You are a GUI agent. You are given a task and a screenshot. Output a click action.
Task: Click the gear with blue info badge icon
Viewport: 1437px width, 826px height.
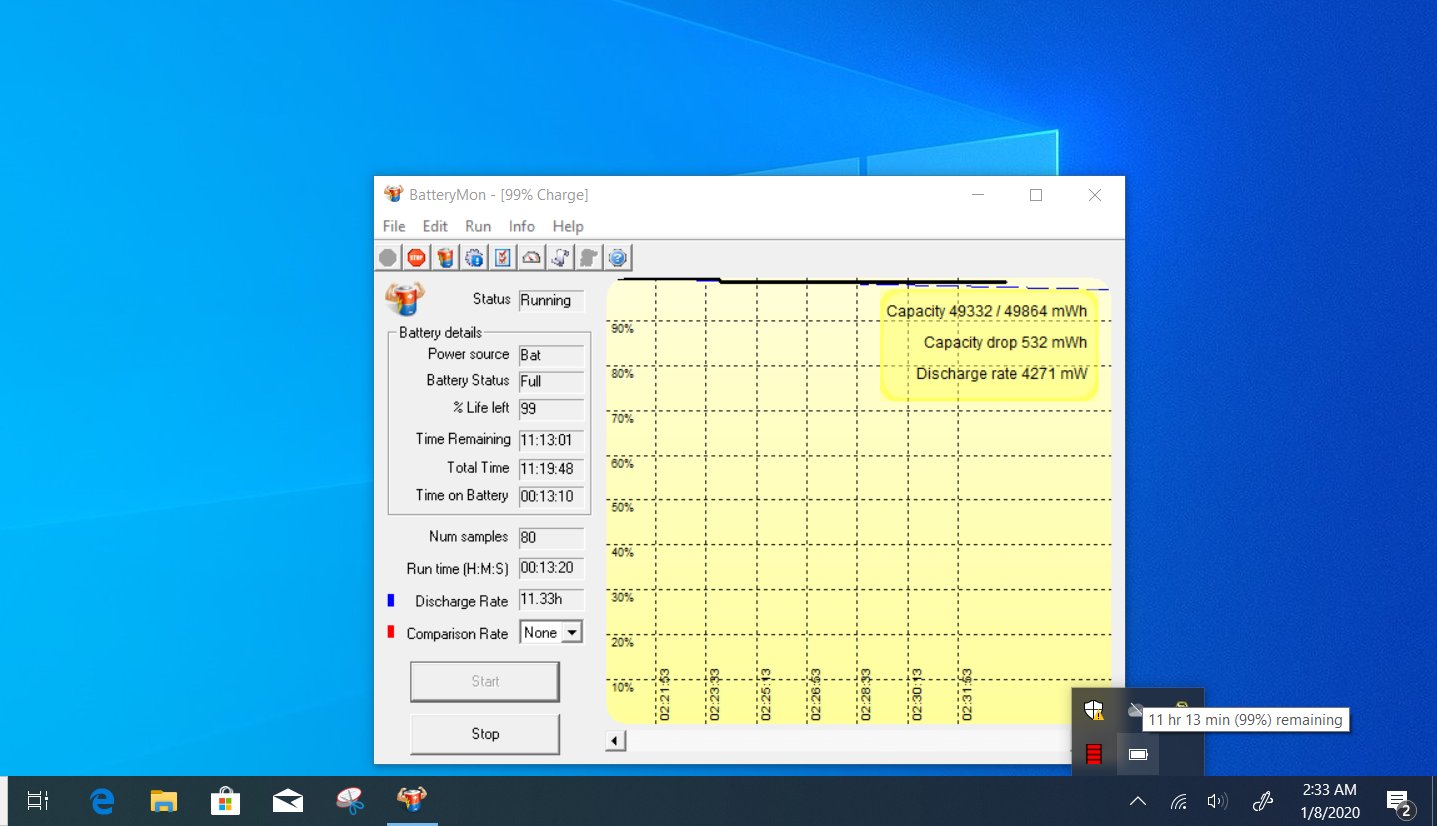point(474,258)
